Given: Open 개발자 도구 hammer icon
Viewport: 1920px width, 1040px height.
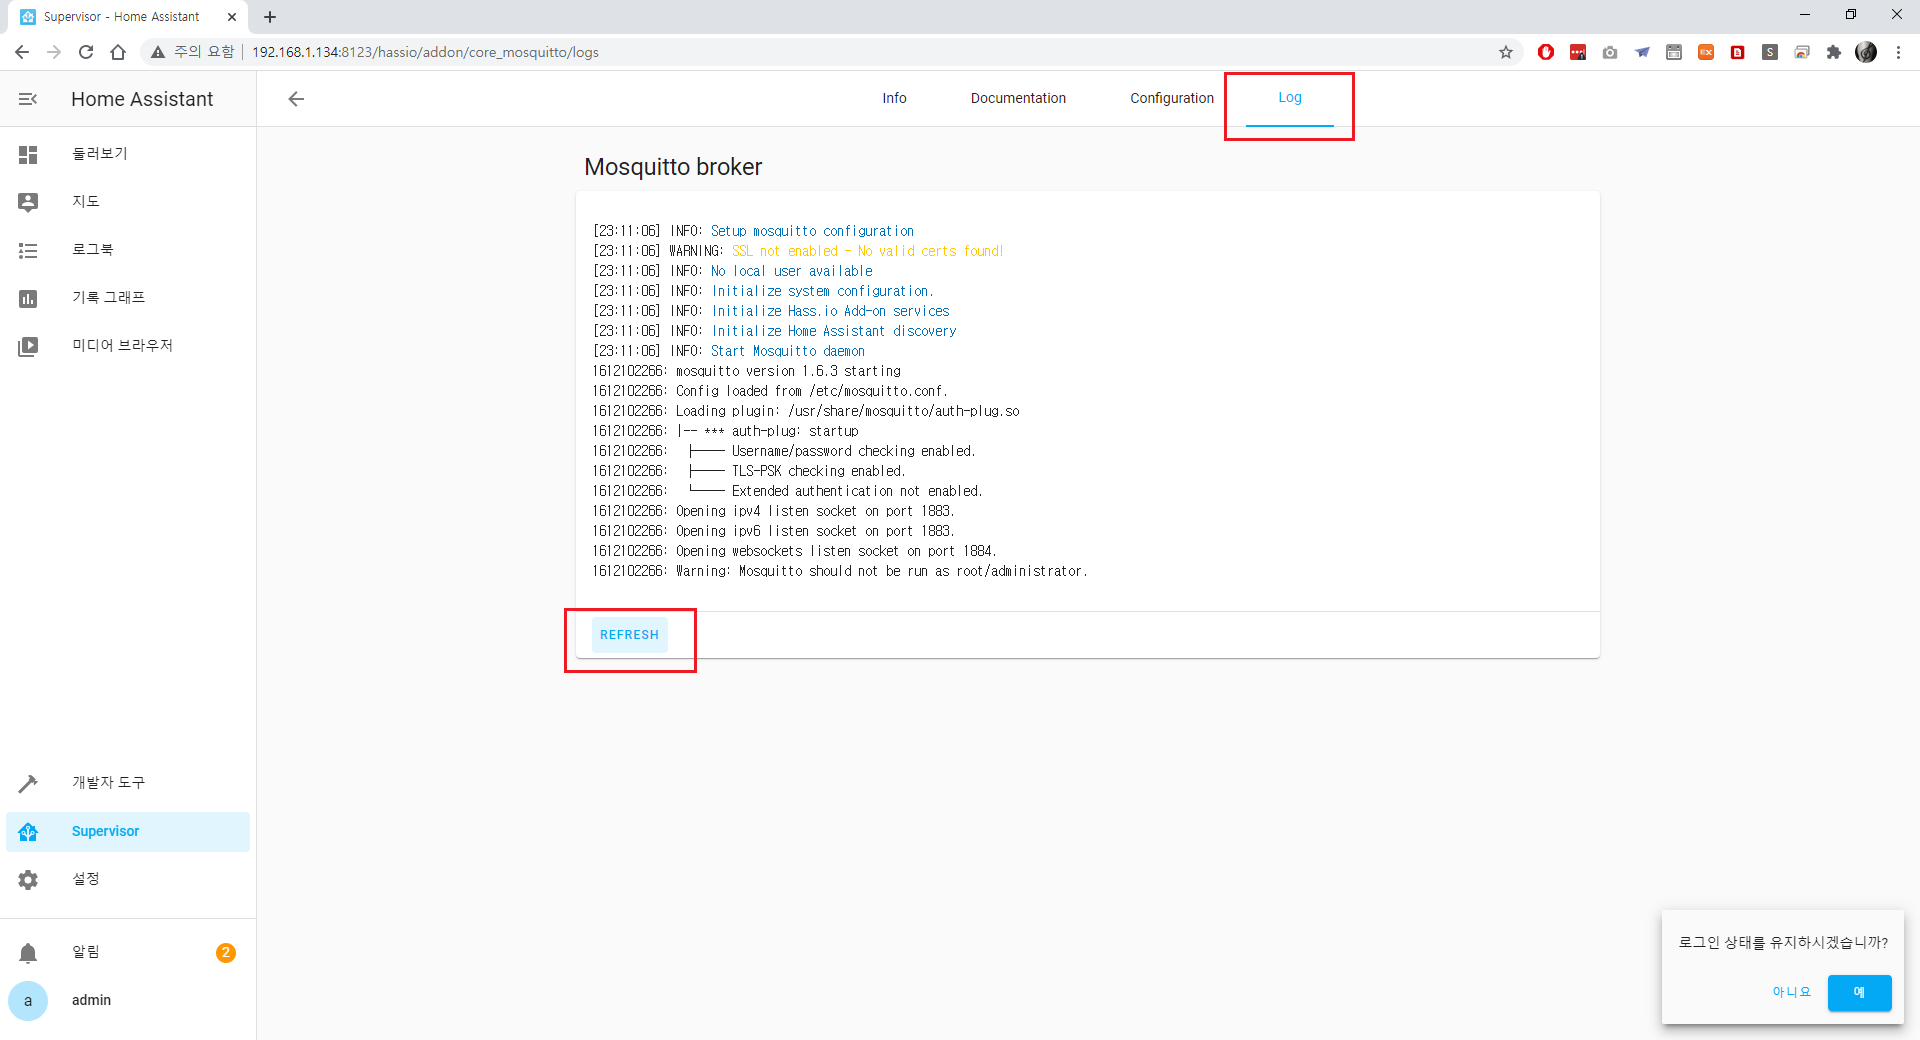Looking at the screenshot, I should click(28, 783).
